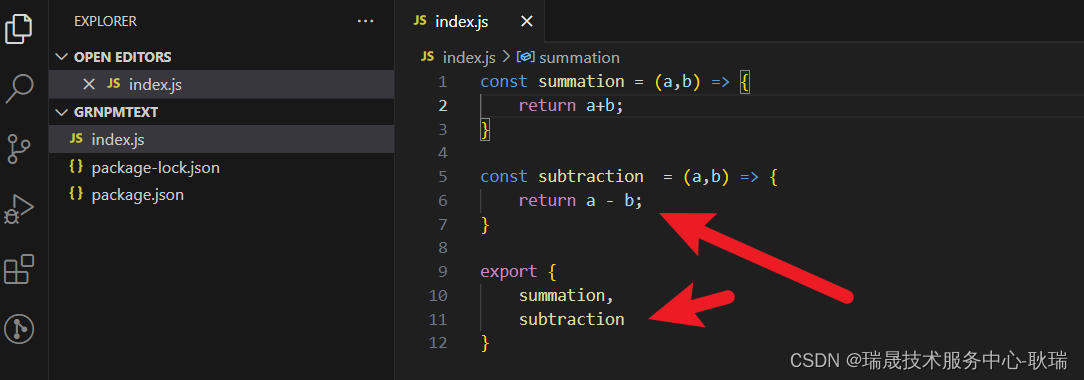Open the Git graph activity bar icon

19,329
